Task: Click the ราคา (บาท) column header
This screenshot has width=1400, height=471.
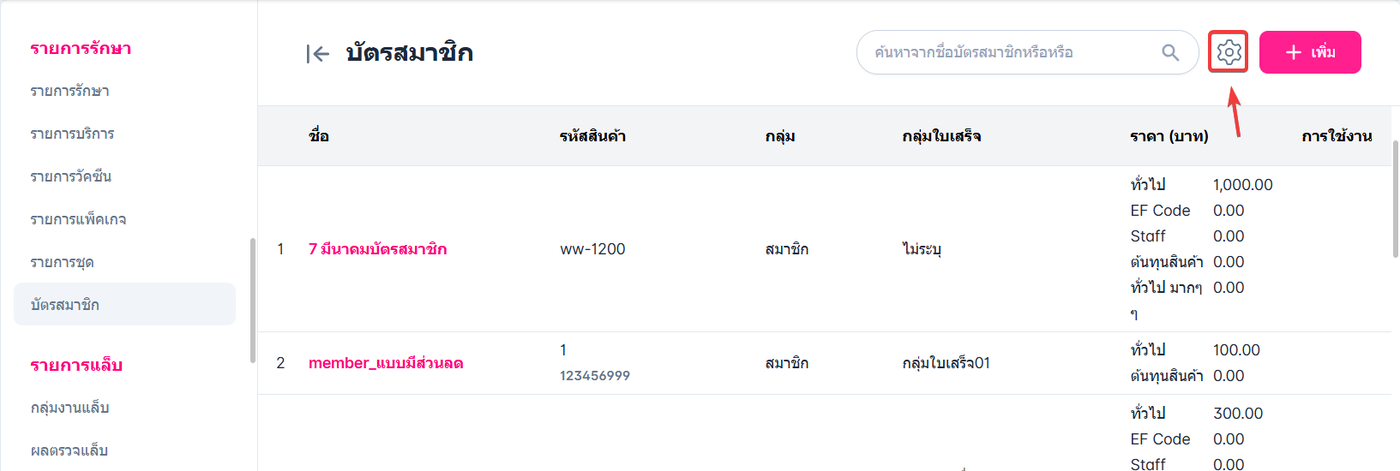Action: (x=1168, y=136)
